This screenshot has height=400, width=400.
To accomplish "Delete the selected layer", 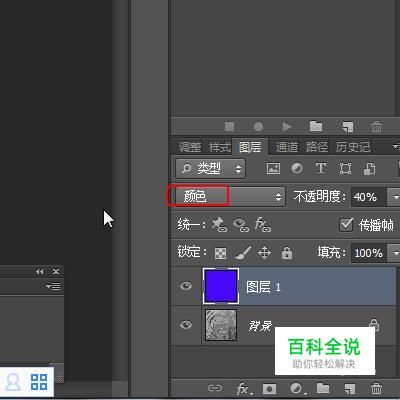I will (376, 389).
